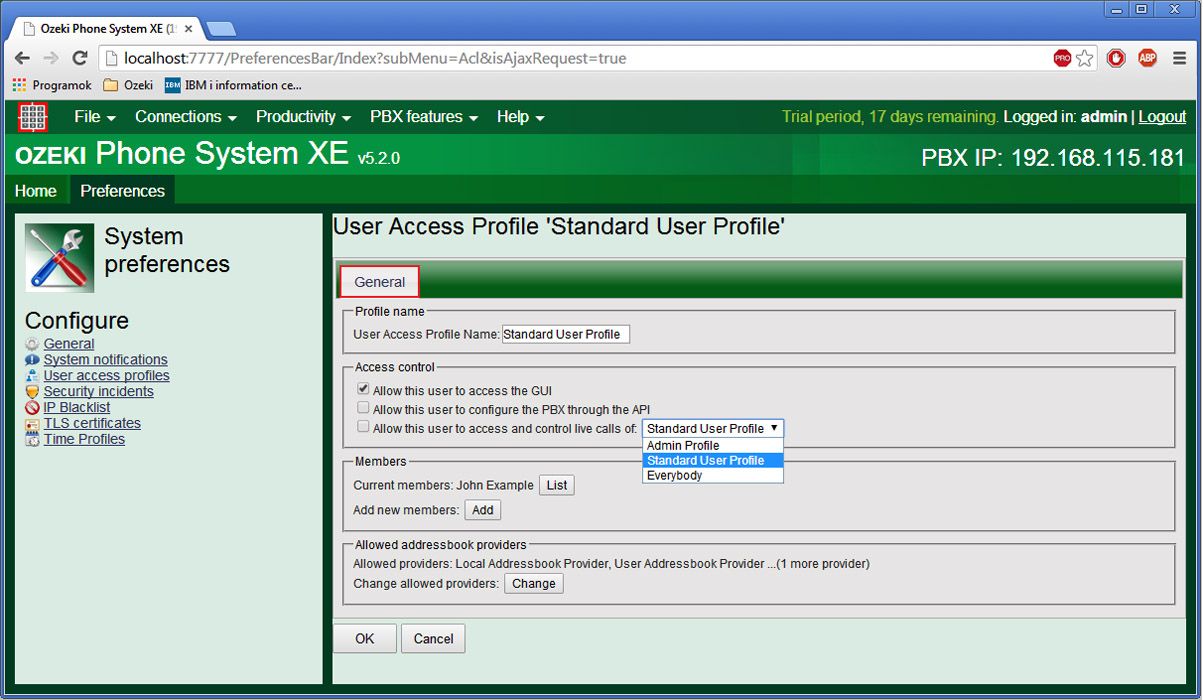Go back with browser back arrow
The width and height of the screenshot is (1202, 700).
click(23, 58)
